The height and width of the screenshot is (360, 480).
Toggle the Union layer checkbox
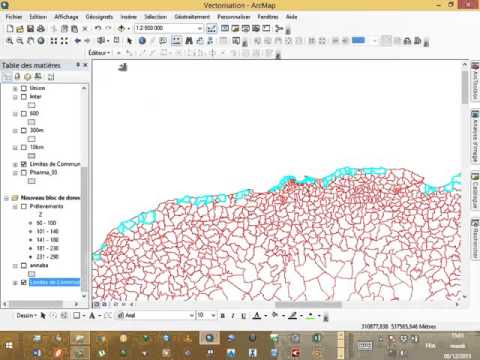[24, 88]
